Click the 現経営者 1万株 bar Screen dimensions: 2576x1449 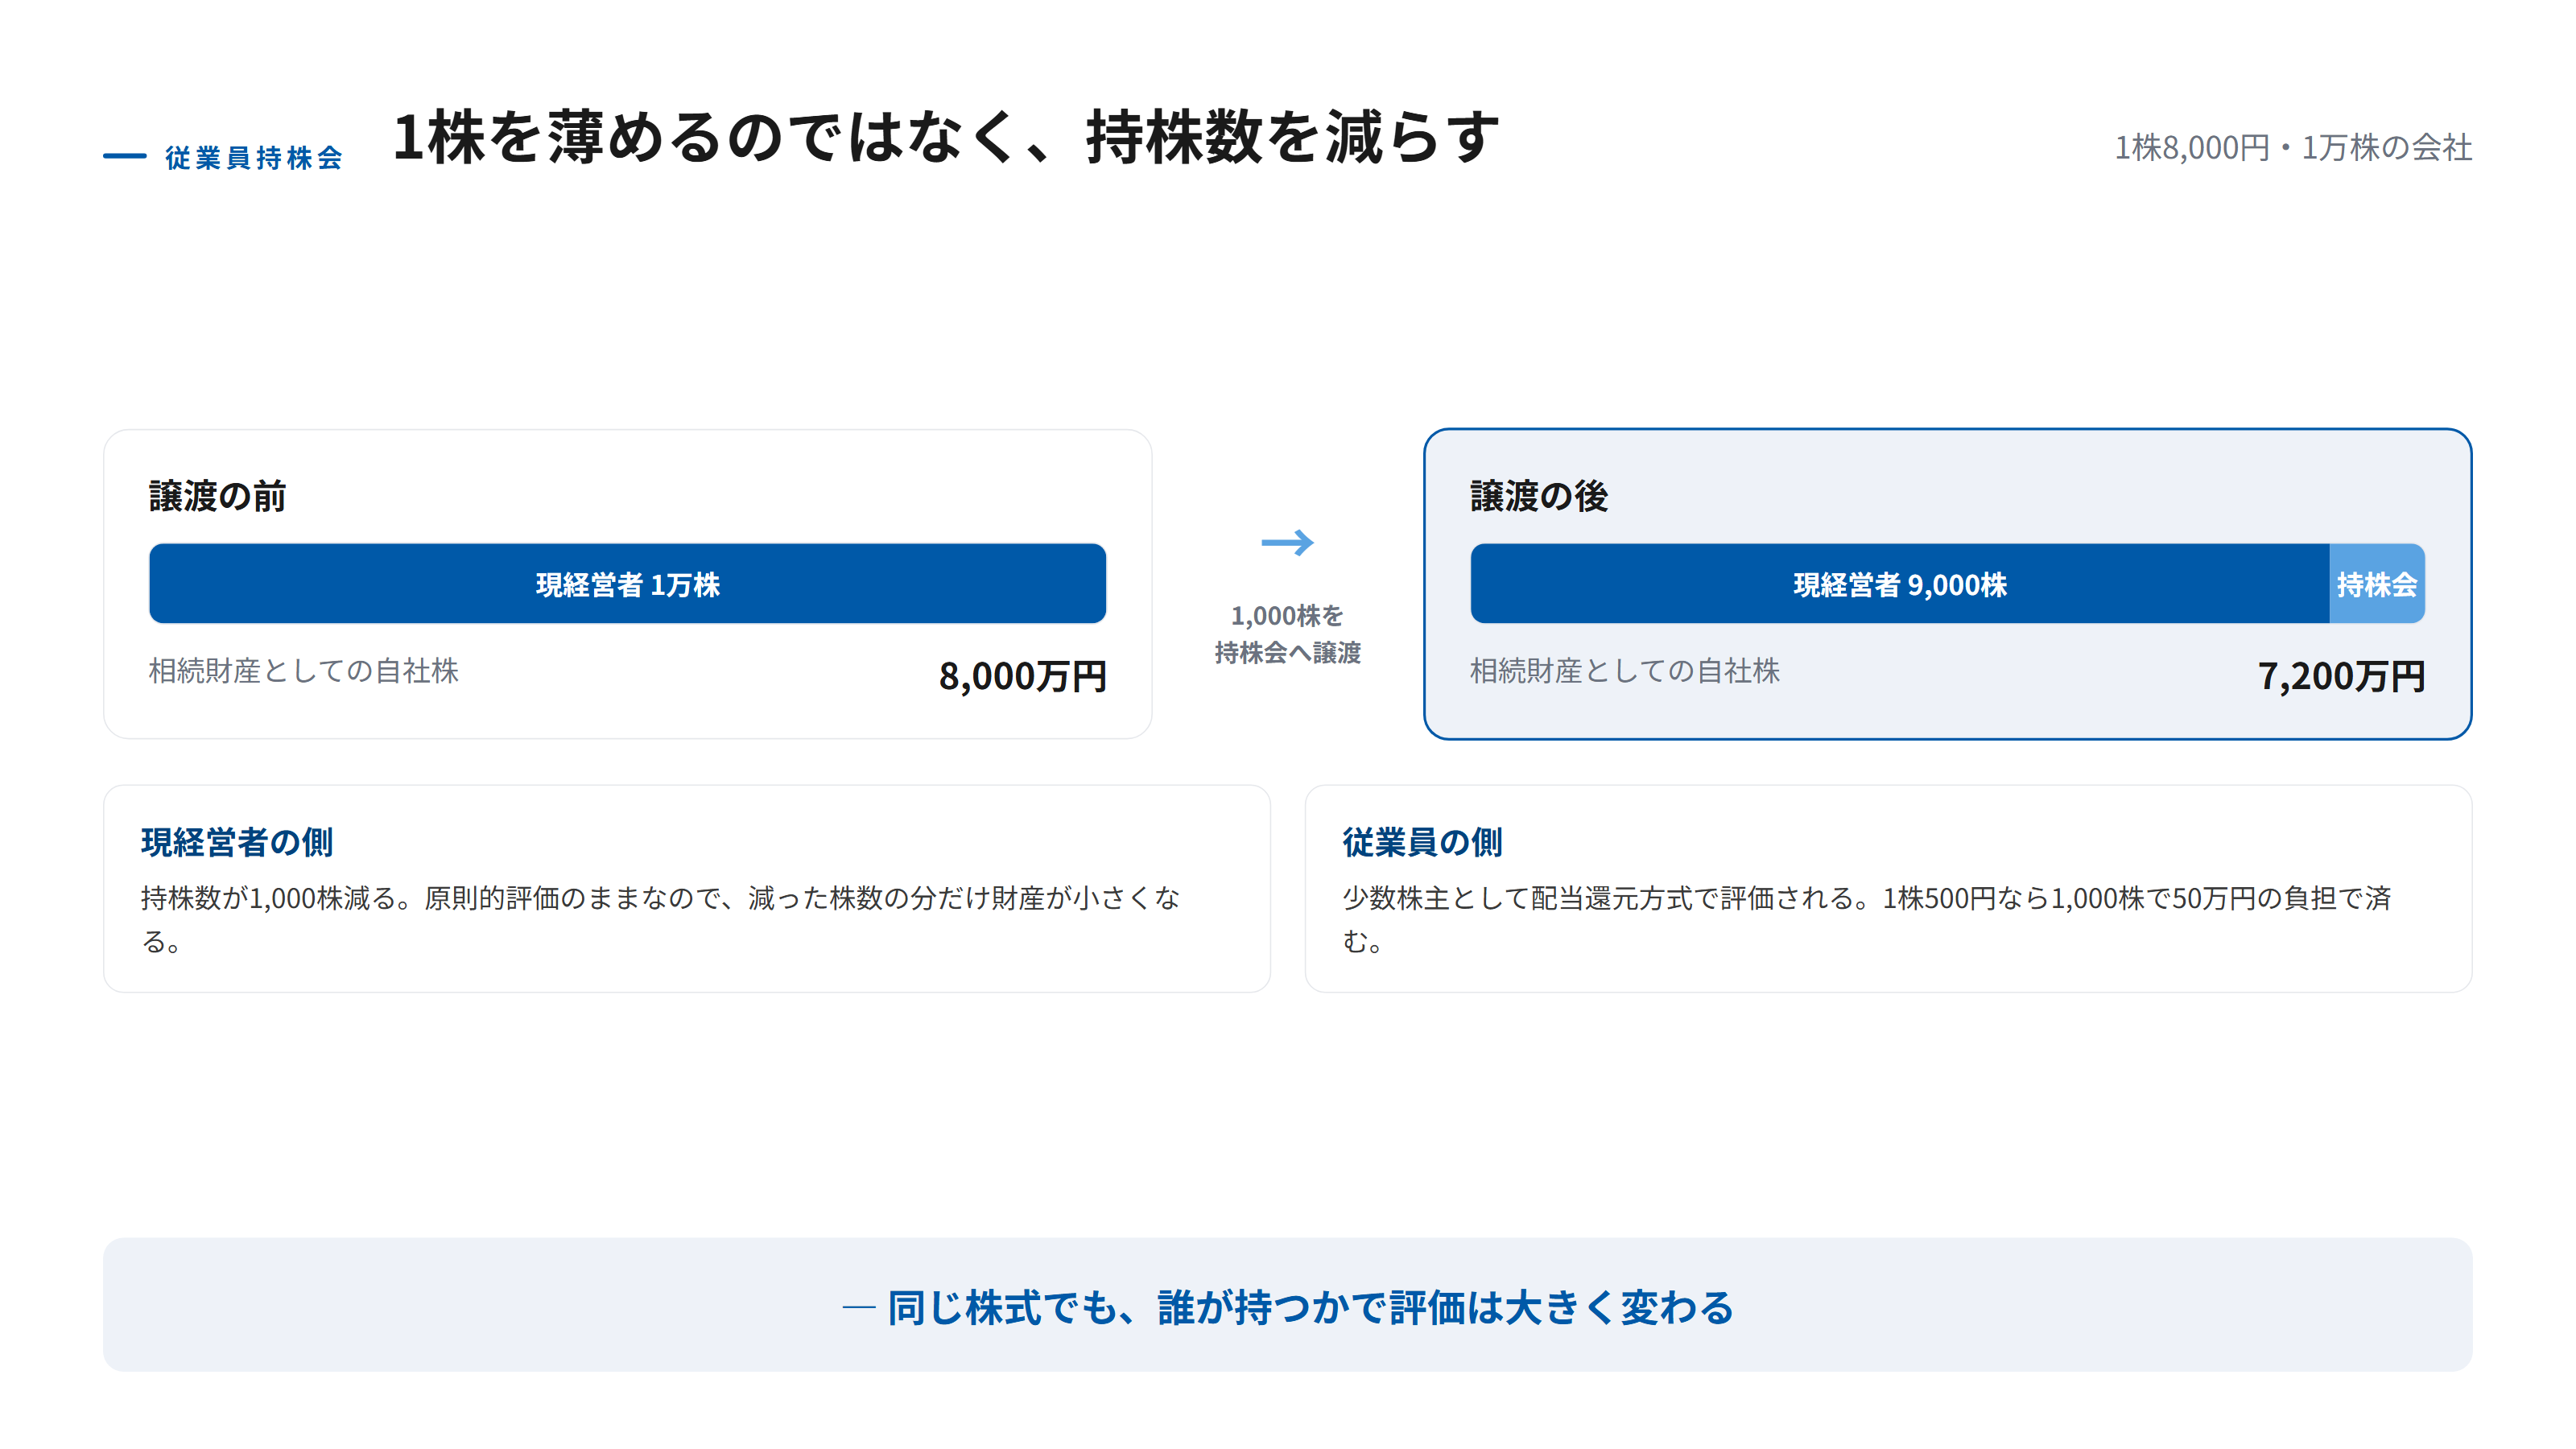tap(627, 584)
